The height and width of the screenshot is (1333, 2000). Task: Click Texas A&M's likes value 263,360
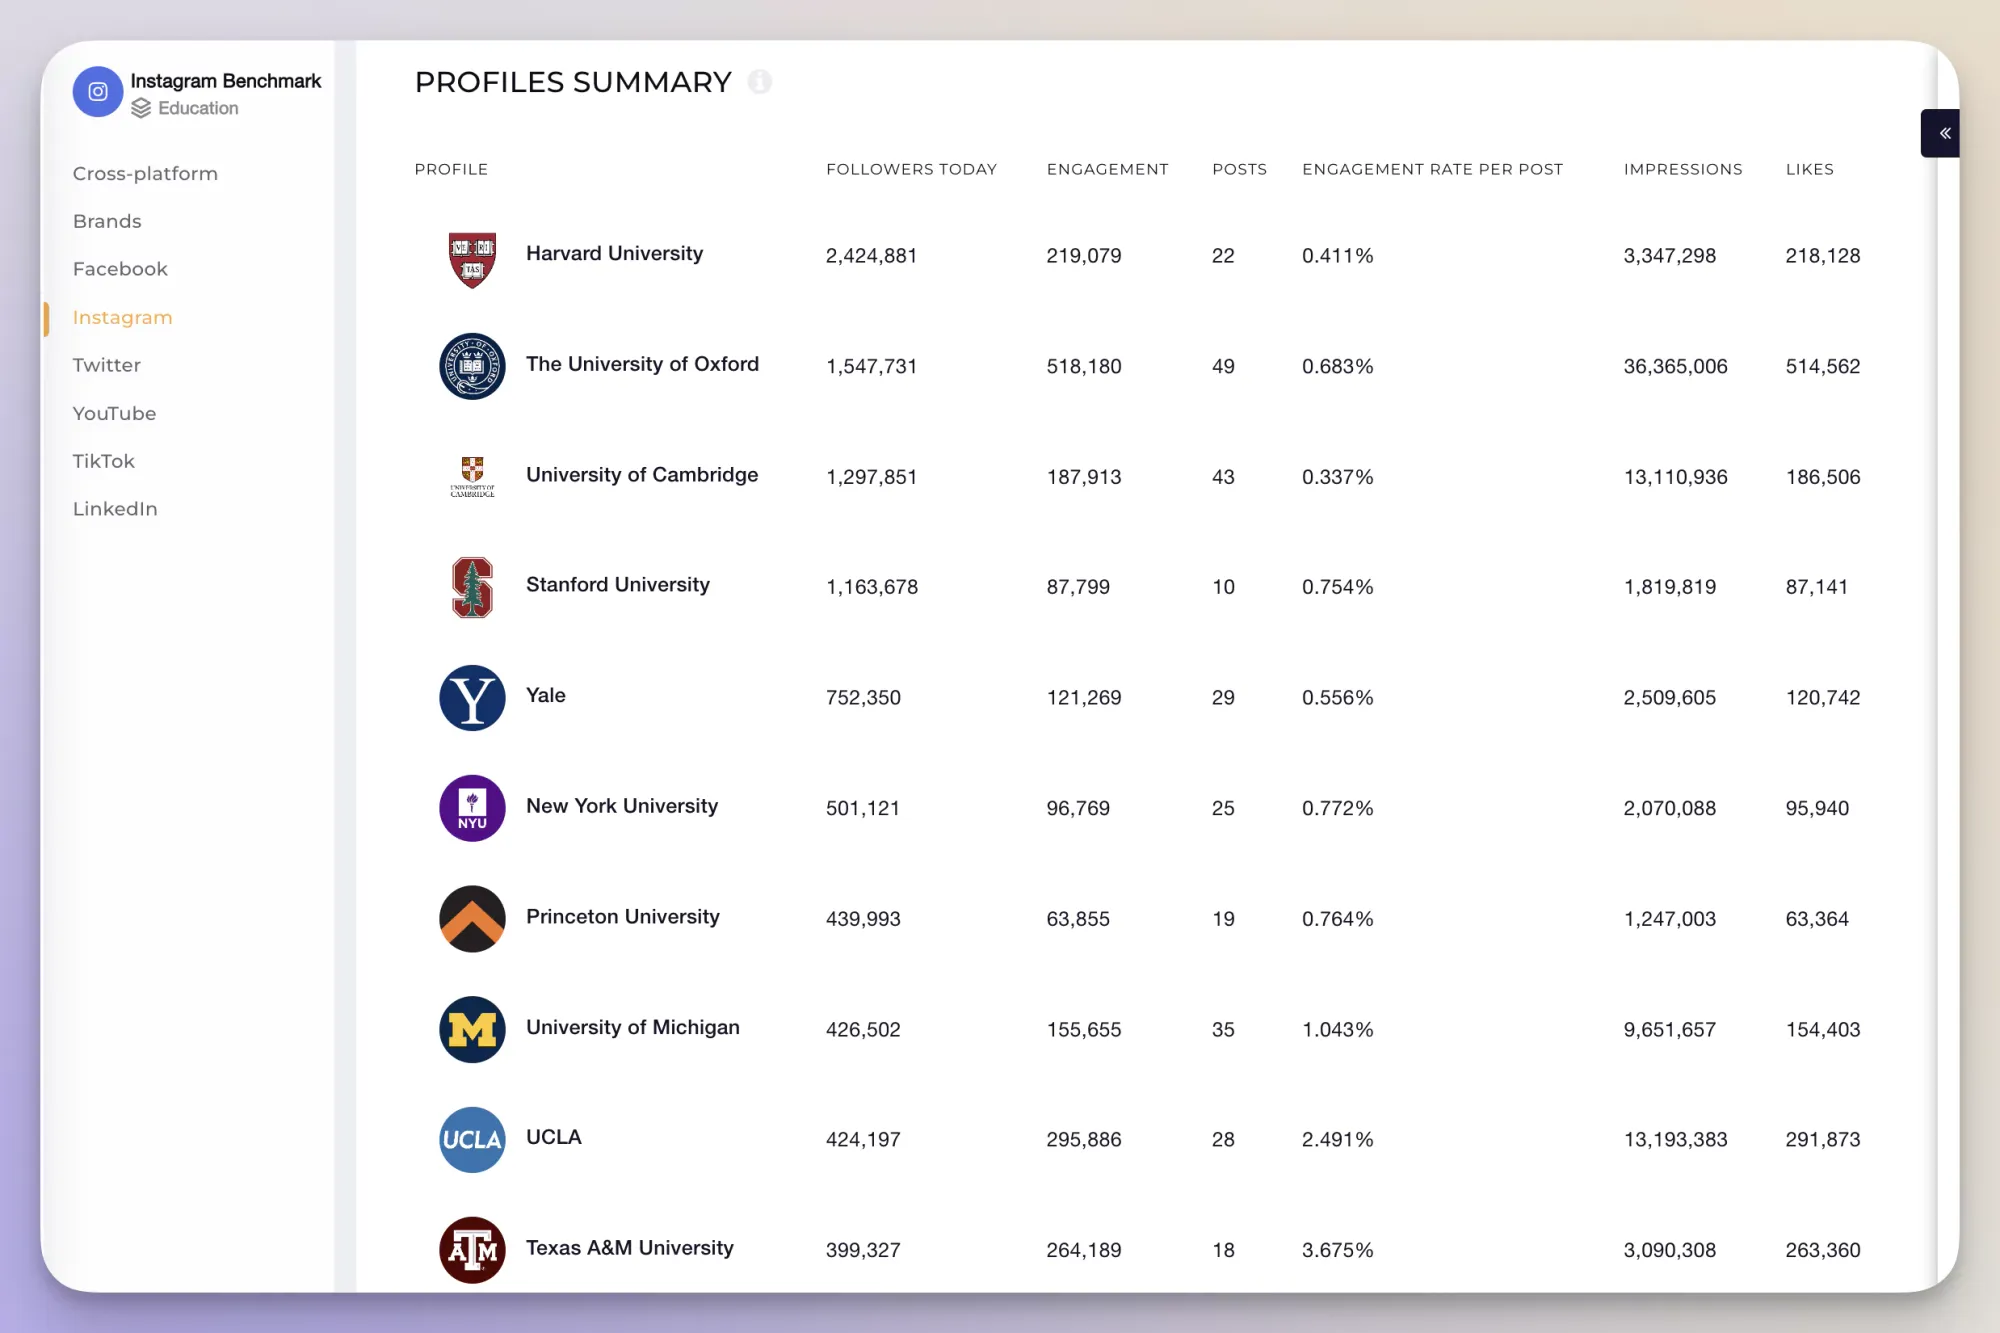click(x=1823, y=1250)
